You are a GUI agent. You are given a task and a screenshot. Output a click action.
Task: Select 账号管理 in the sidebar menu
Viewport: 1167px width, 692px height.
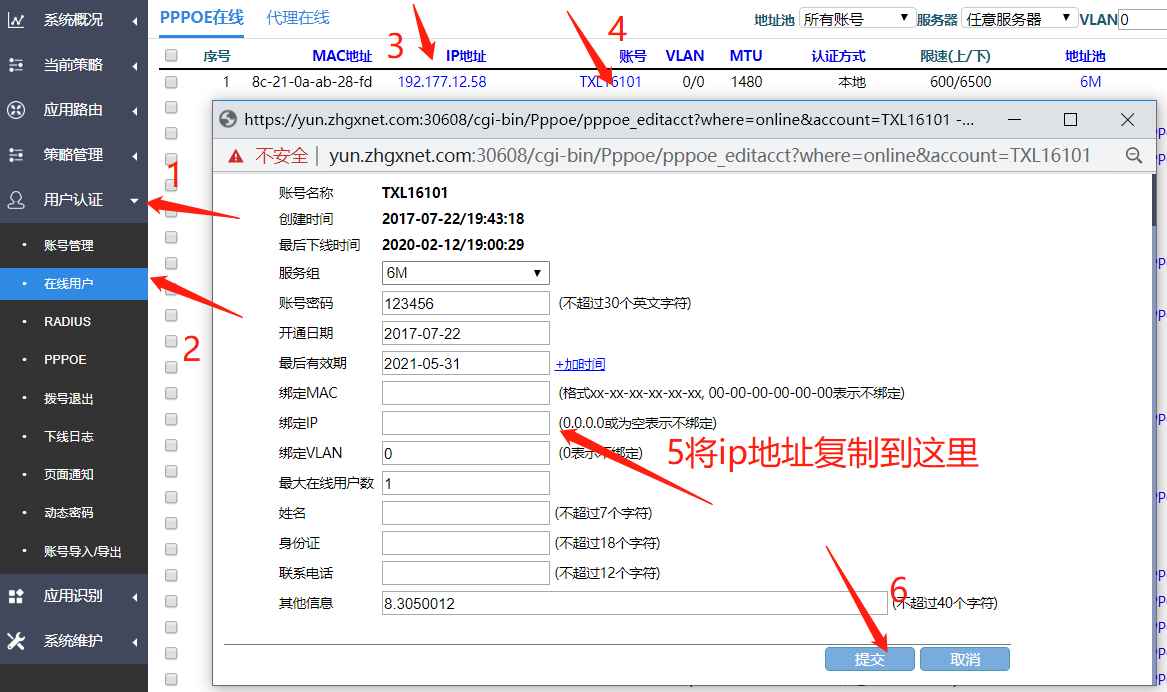click(68, 245)
